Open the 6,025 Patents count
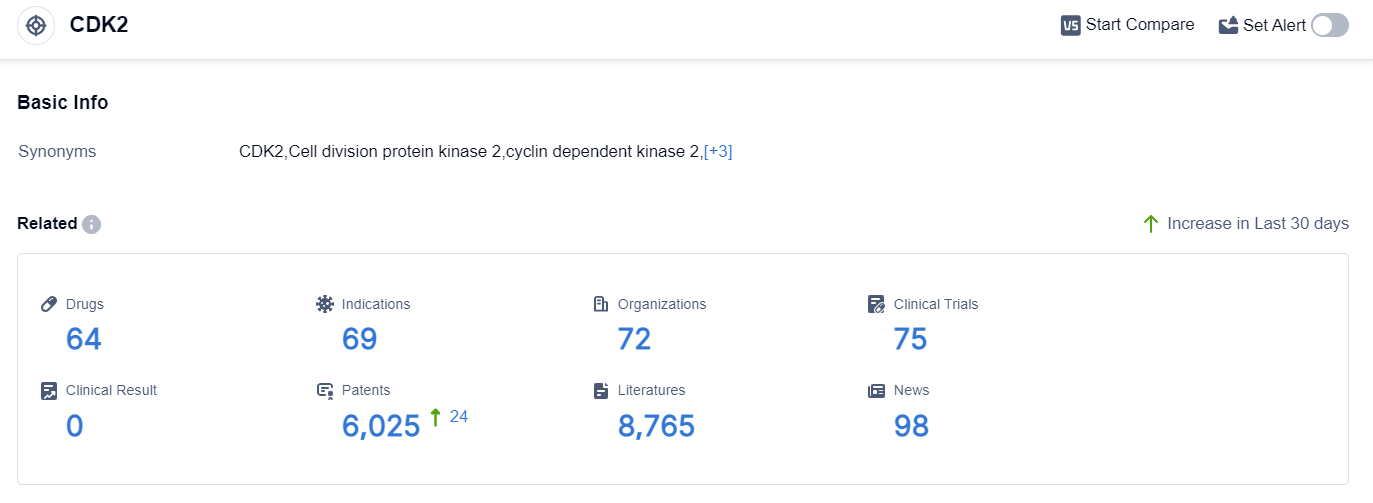1373x503 pixels. pyautogui.click(x=381, y=427)
